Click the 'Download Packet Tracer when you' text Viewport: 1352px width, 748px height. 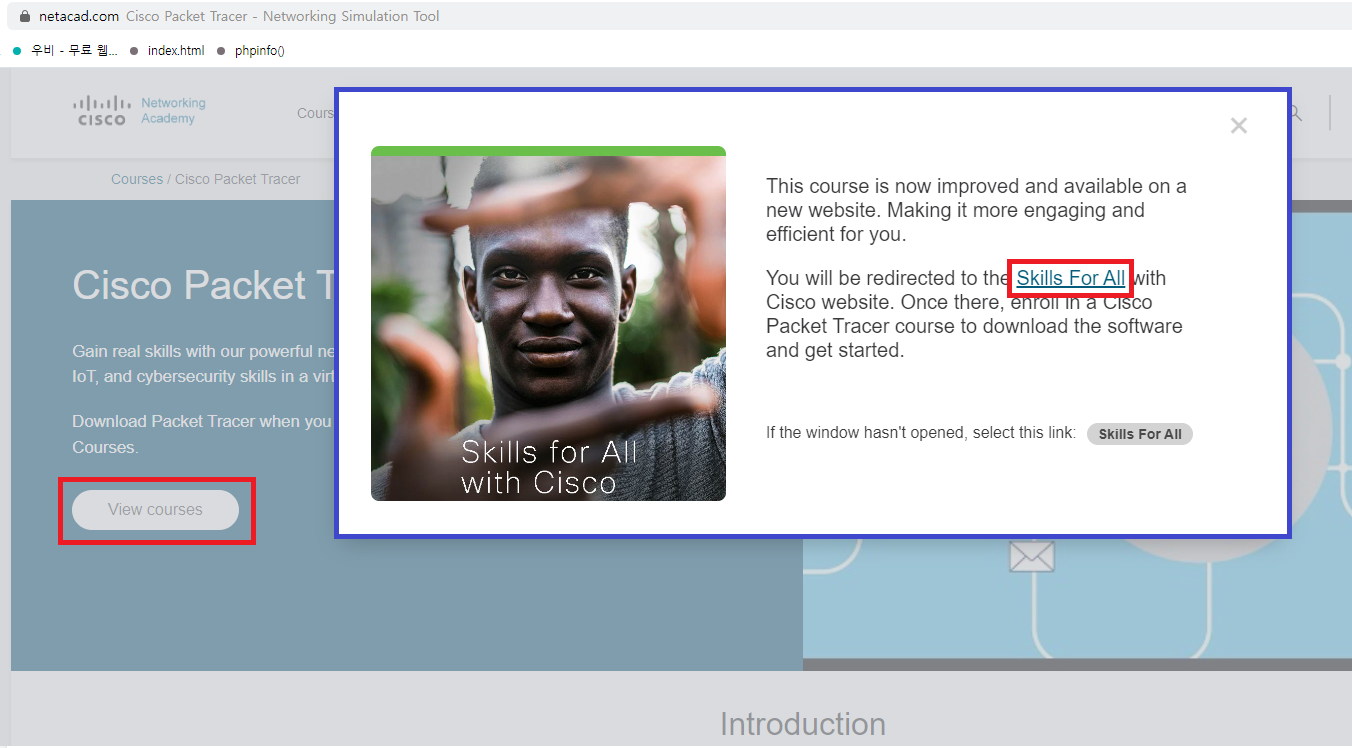[x=203, y=434]
